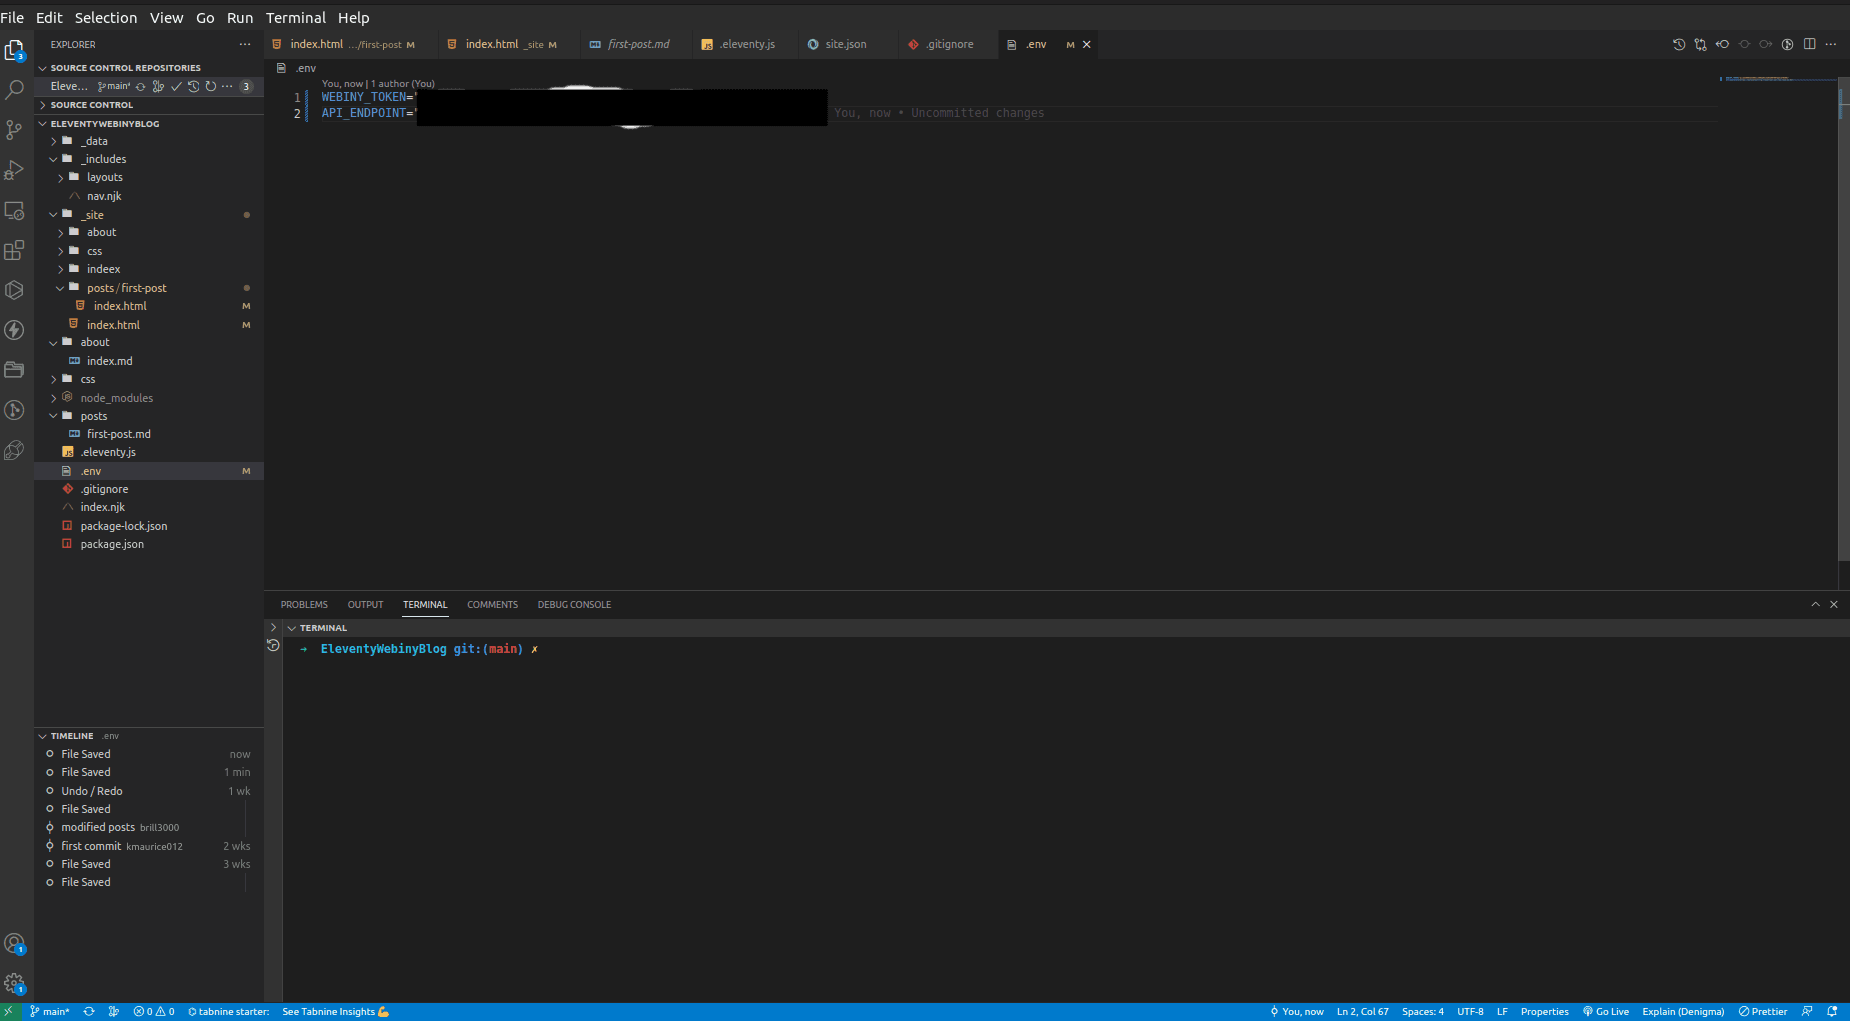This screenshot has height=1021, width=1850.
Task: Maximize the terminal panel size
Action: tap(1815, 604)
